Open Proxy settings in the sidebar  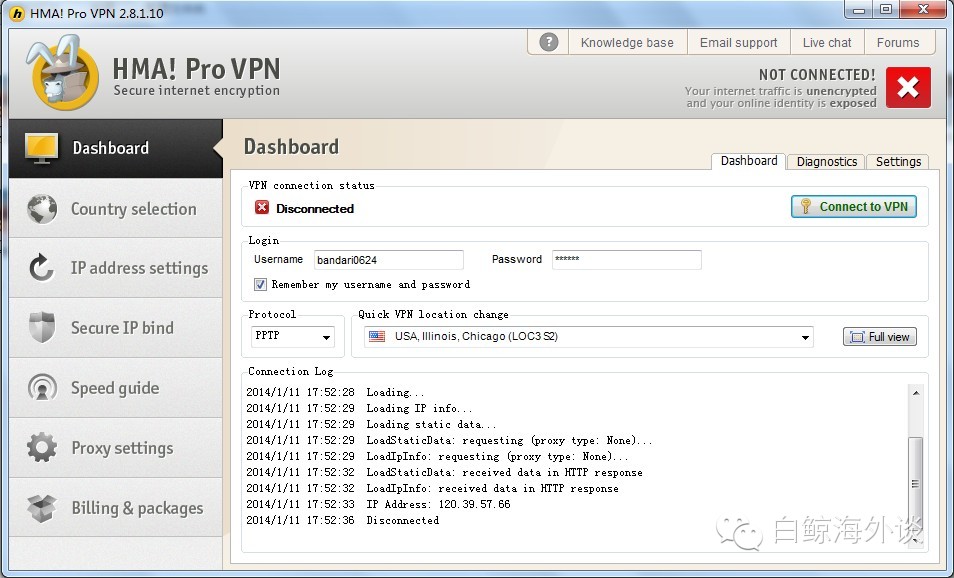pyautogui.click(x=116, y=447)
